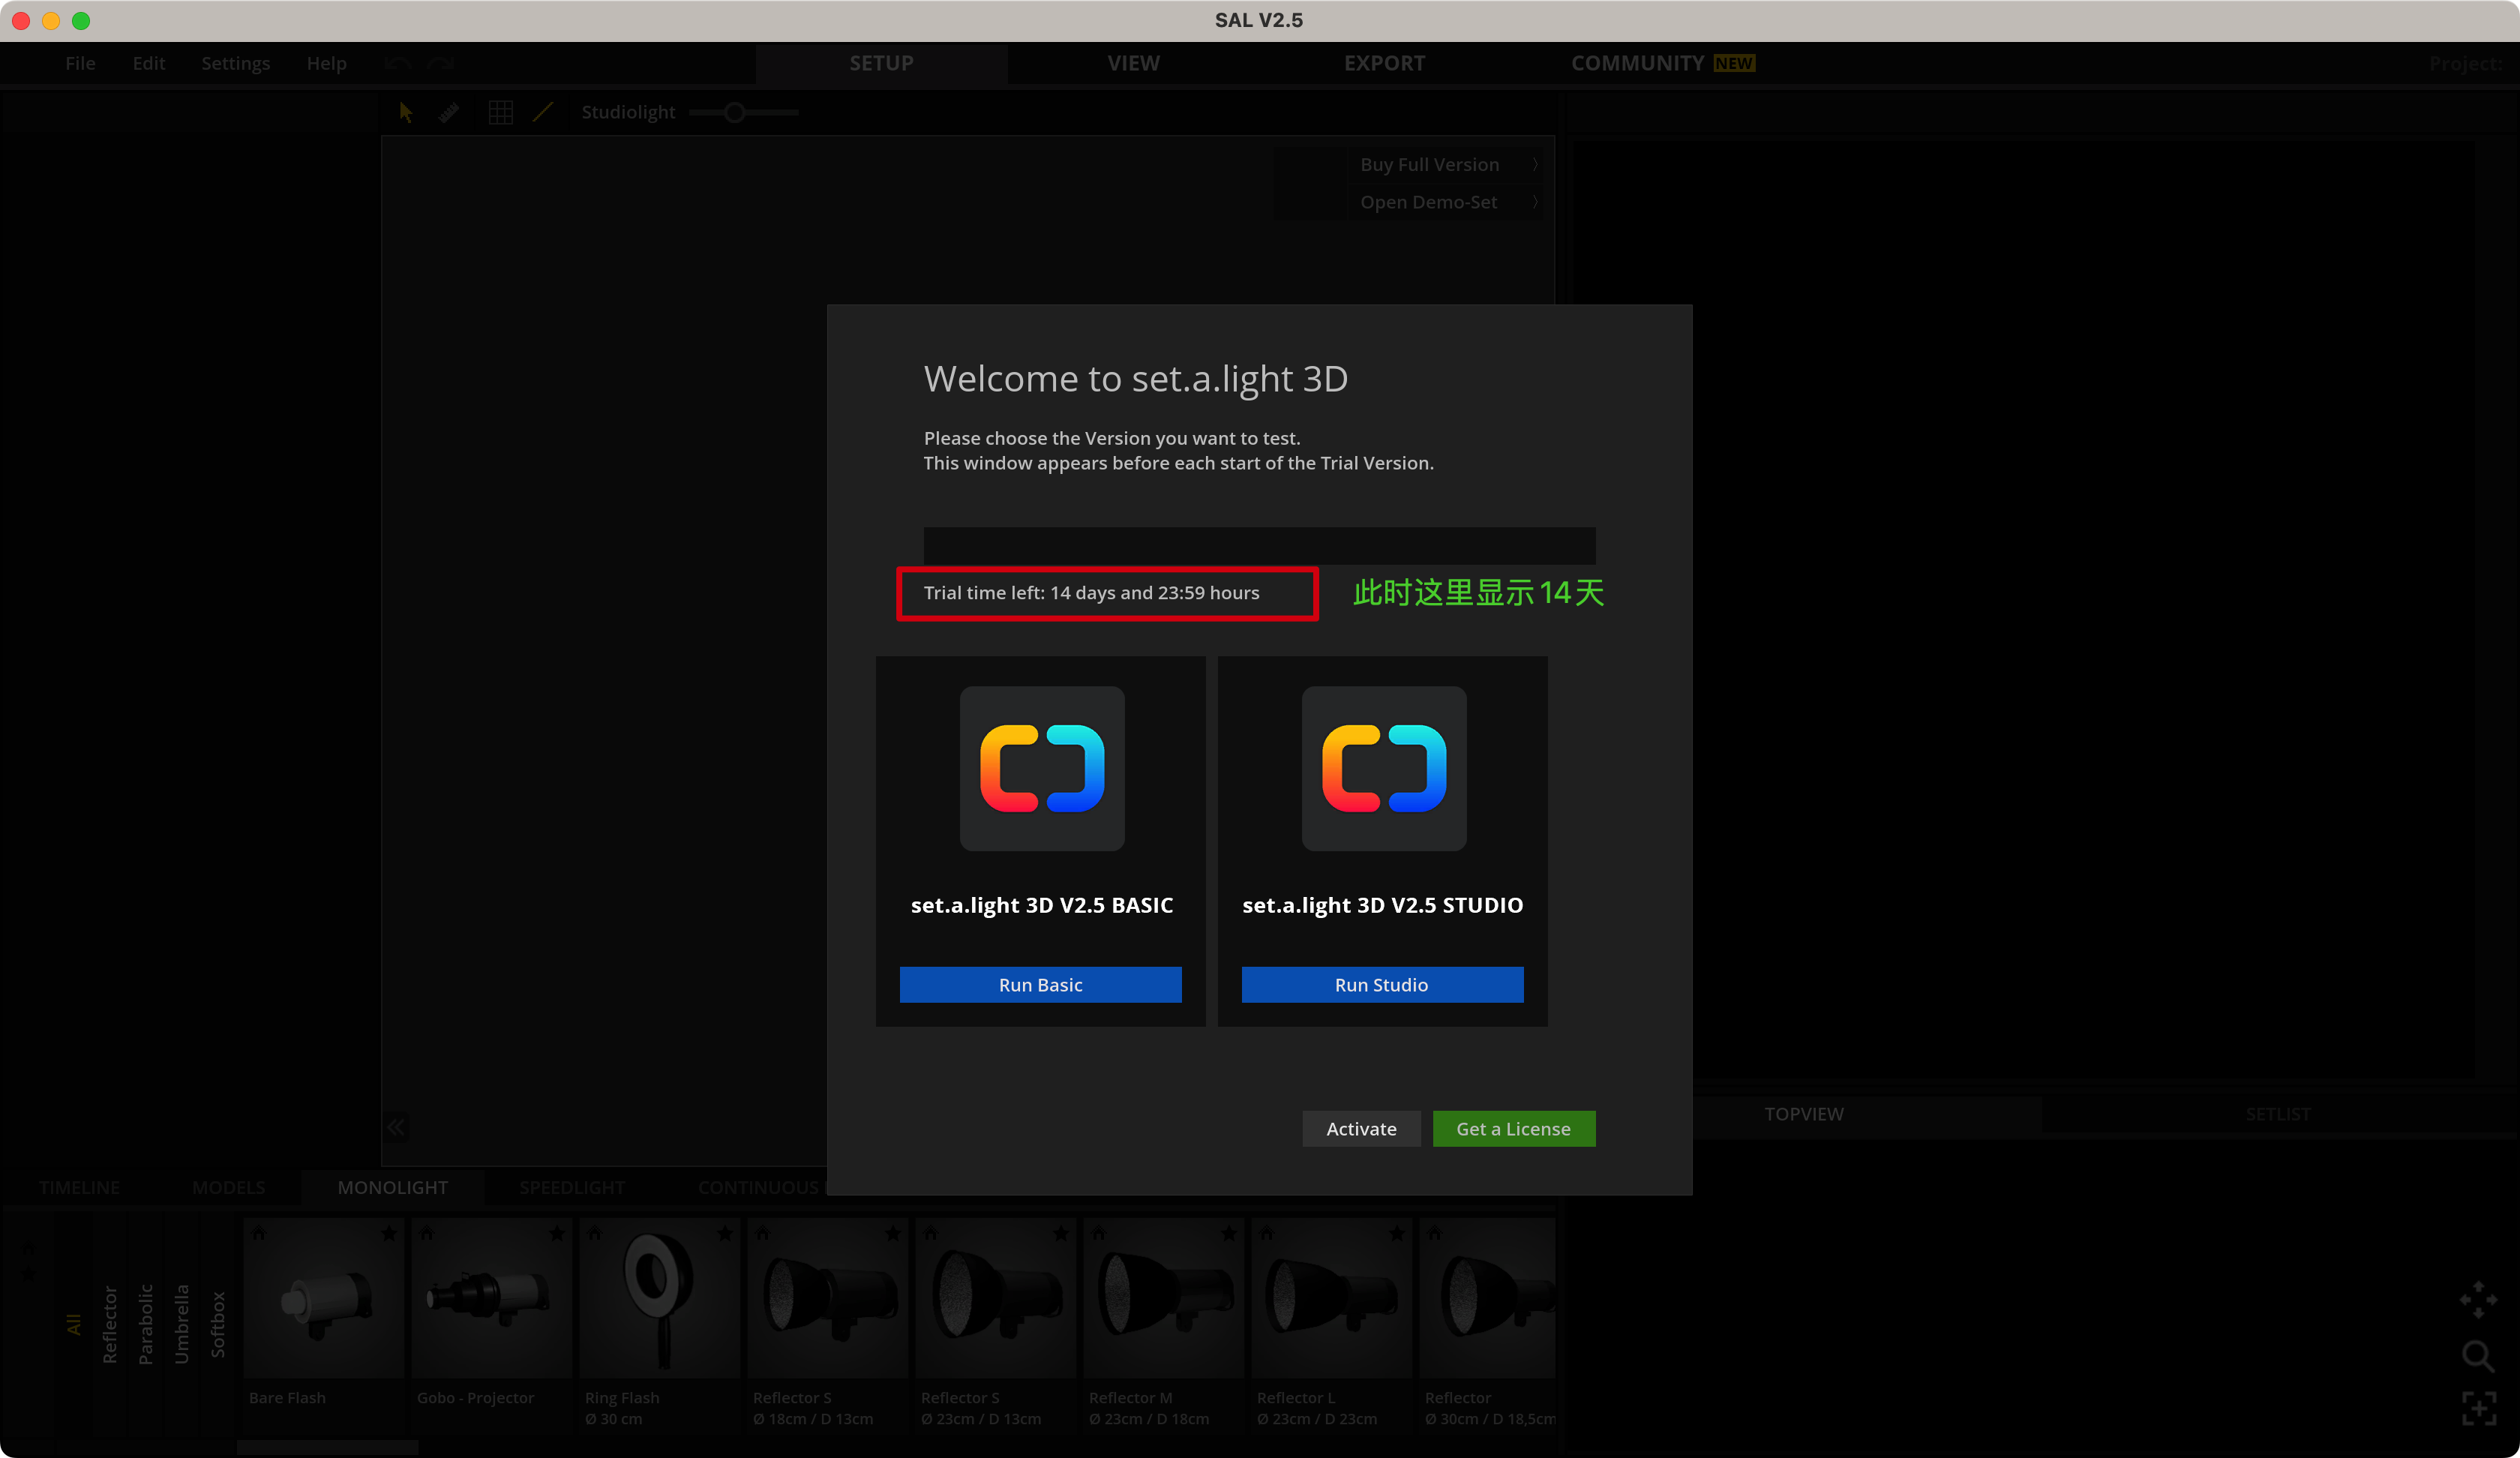2520x1458 pixels.
Task: Click home icon on Bare Flash card
Action: [260, 1234]
